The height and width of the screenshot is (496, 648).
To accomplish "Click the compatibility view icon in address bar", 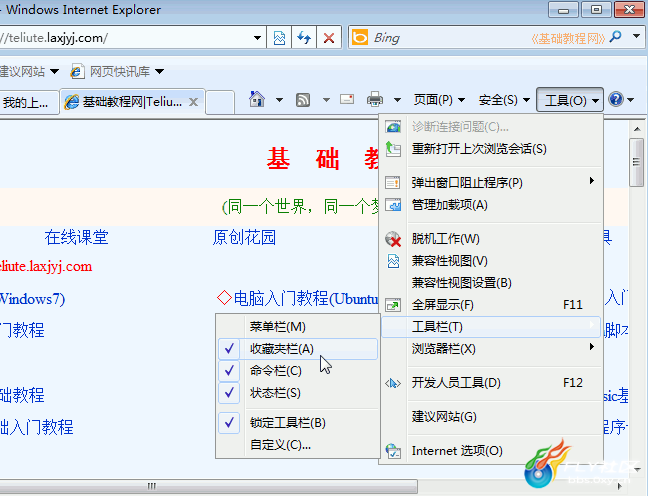I will 279,38.
